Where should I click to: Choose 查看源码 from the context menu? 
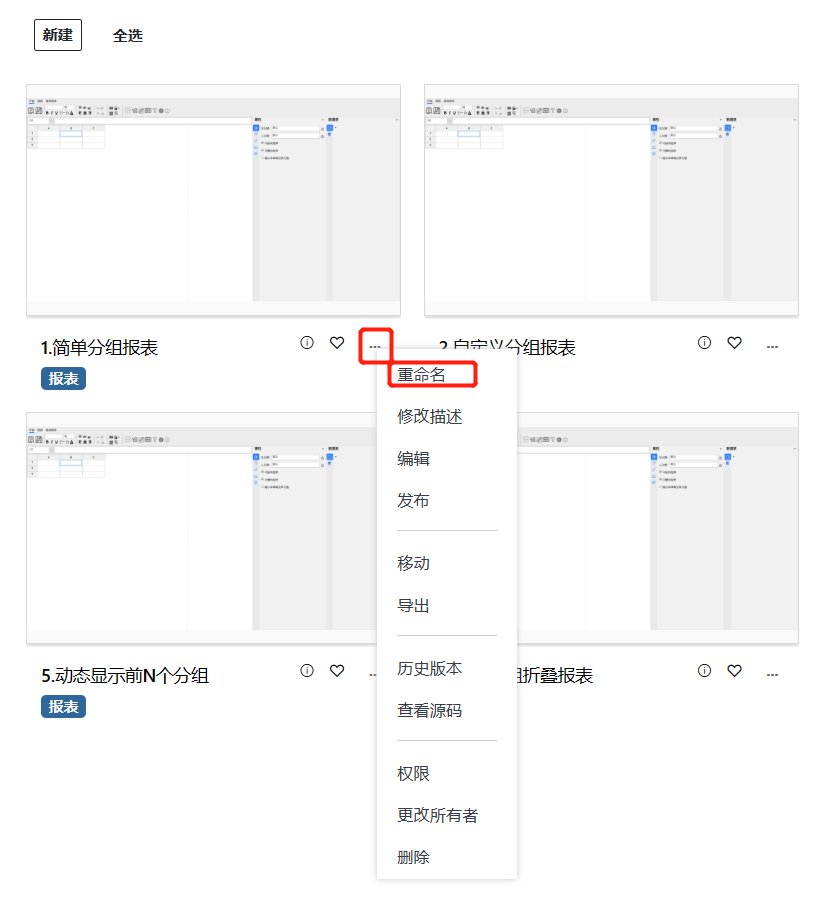click(430, 710)
